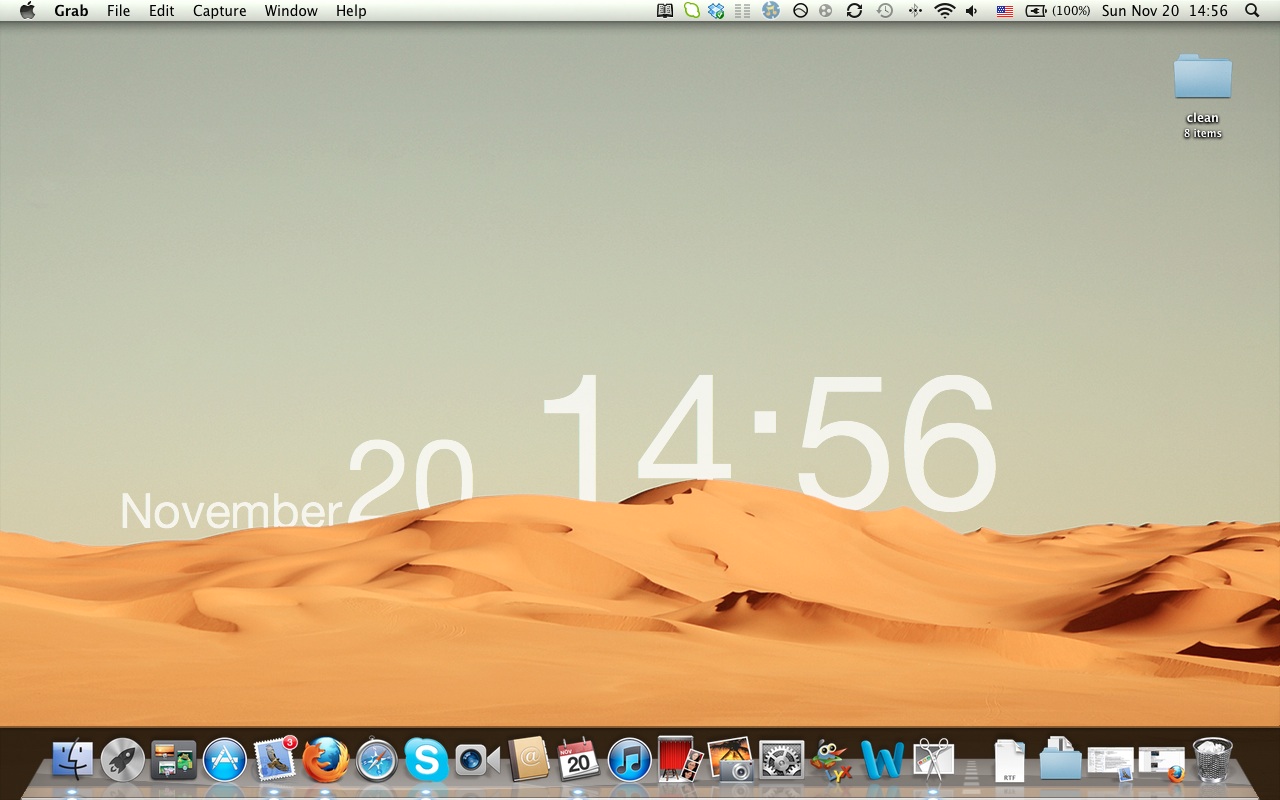
Task: Open Spotlight search magnifier
Action: (1252, 11)
